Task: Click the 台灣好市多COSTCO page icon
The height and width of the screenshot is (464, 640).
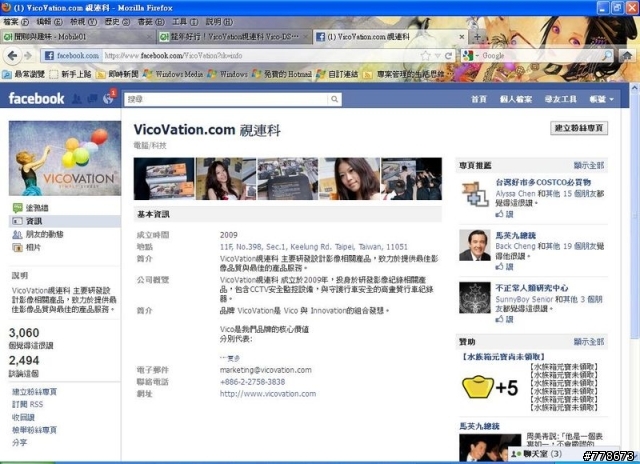Action: tap(475, 193)
